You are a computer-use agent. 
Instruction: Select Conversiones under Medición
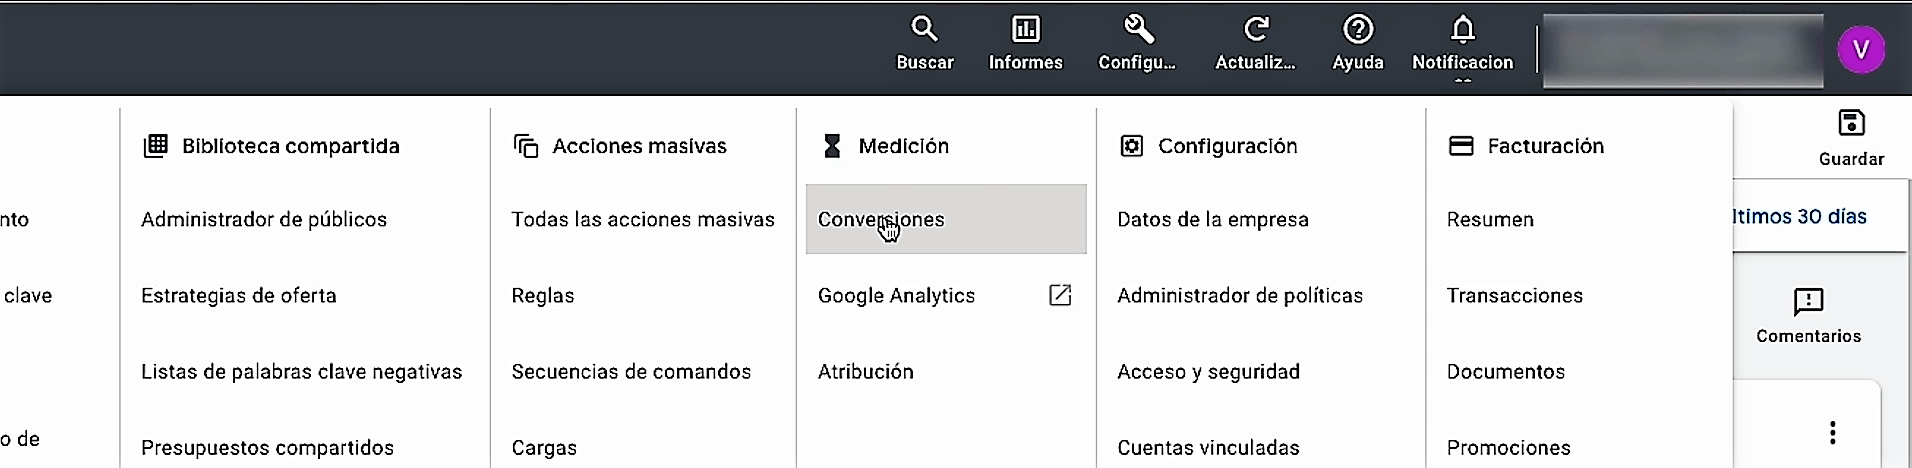point(880,219)
